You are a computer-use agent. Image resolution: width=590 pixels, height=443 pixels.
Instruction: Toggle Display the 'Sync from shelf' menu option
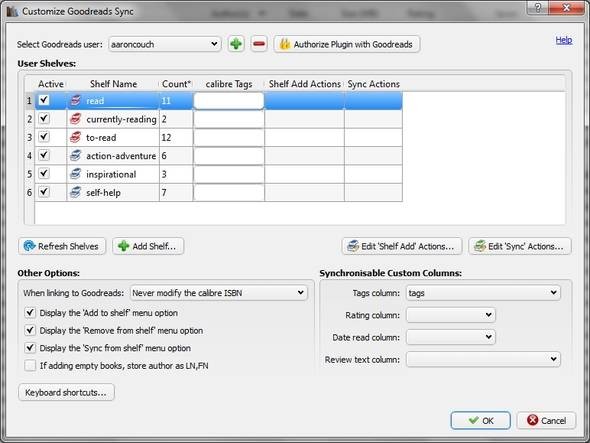click(x=30, y=348)
